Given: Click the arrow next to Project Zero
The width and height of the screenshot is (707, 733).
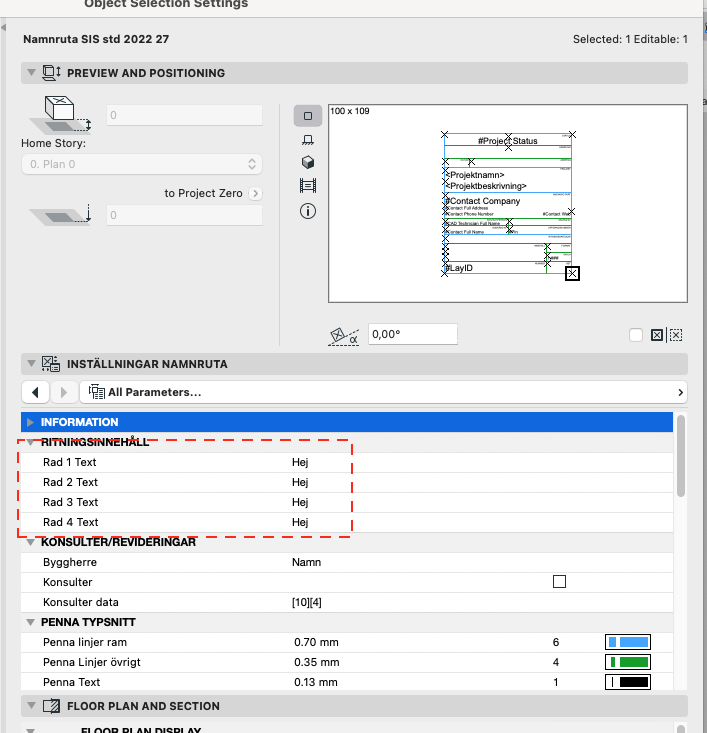Looking at the screenshot, I should pos(256,193).
